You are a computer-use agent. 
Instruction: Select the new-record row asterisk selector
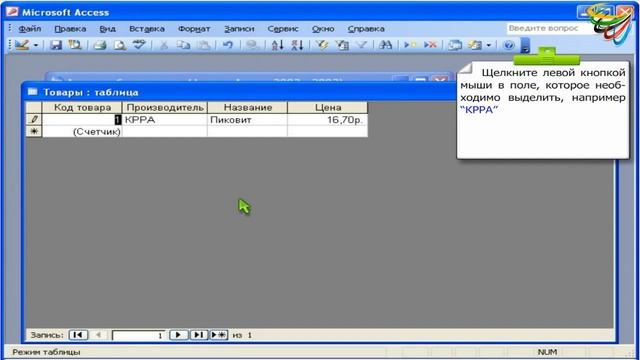(x=34, y=131)
